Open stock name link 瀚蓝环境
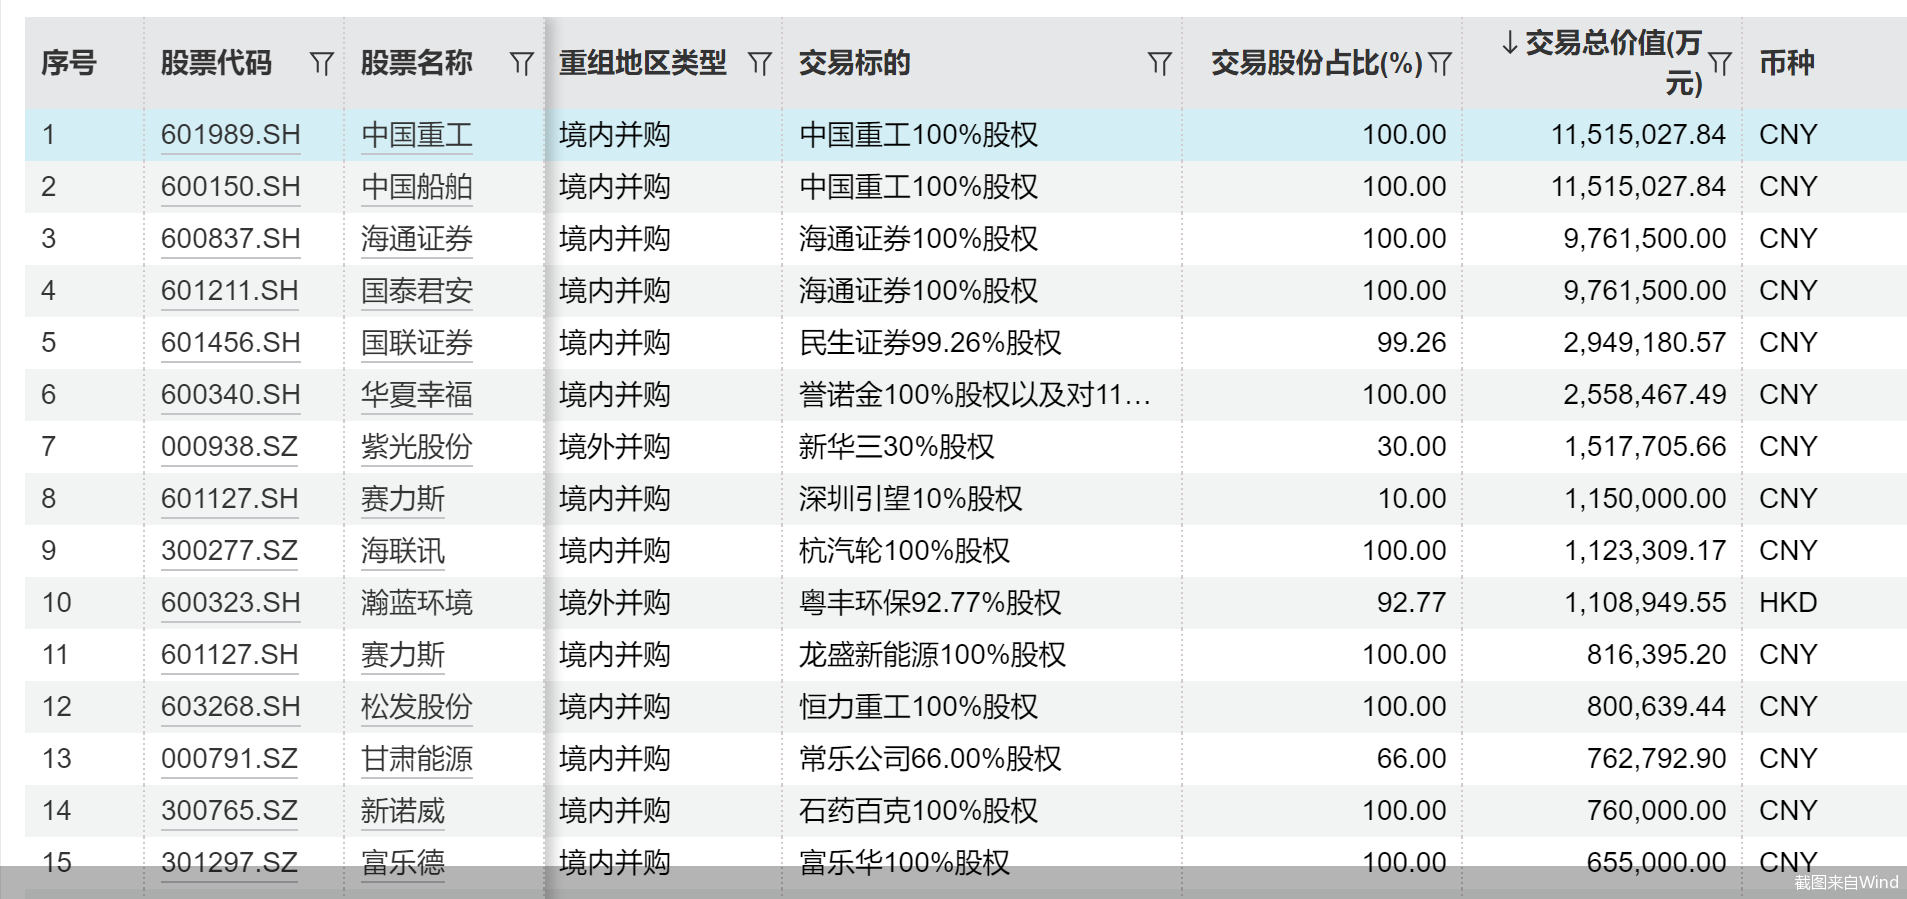Screen dimensions: 1907x899 click(x=417, y=603)
